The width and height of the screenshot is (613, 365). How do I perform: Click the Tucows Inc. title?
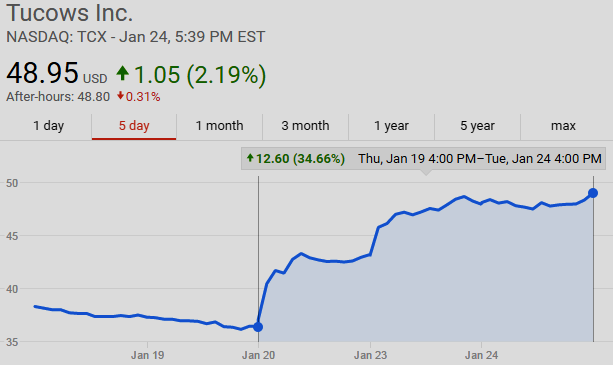point(70,13)
